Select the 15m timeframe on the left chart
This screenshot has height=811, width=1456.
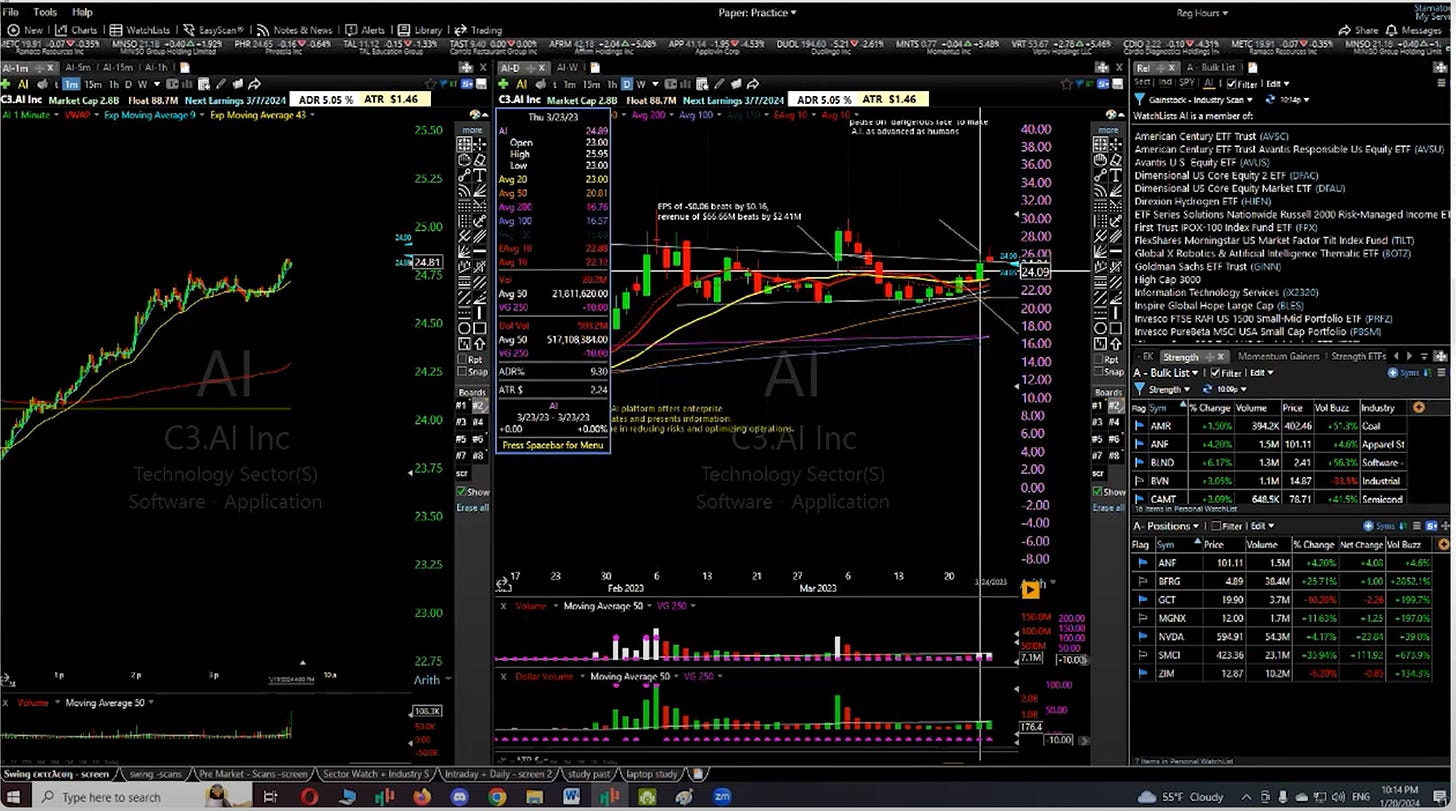[92, 84]
